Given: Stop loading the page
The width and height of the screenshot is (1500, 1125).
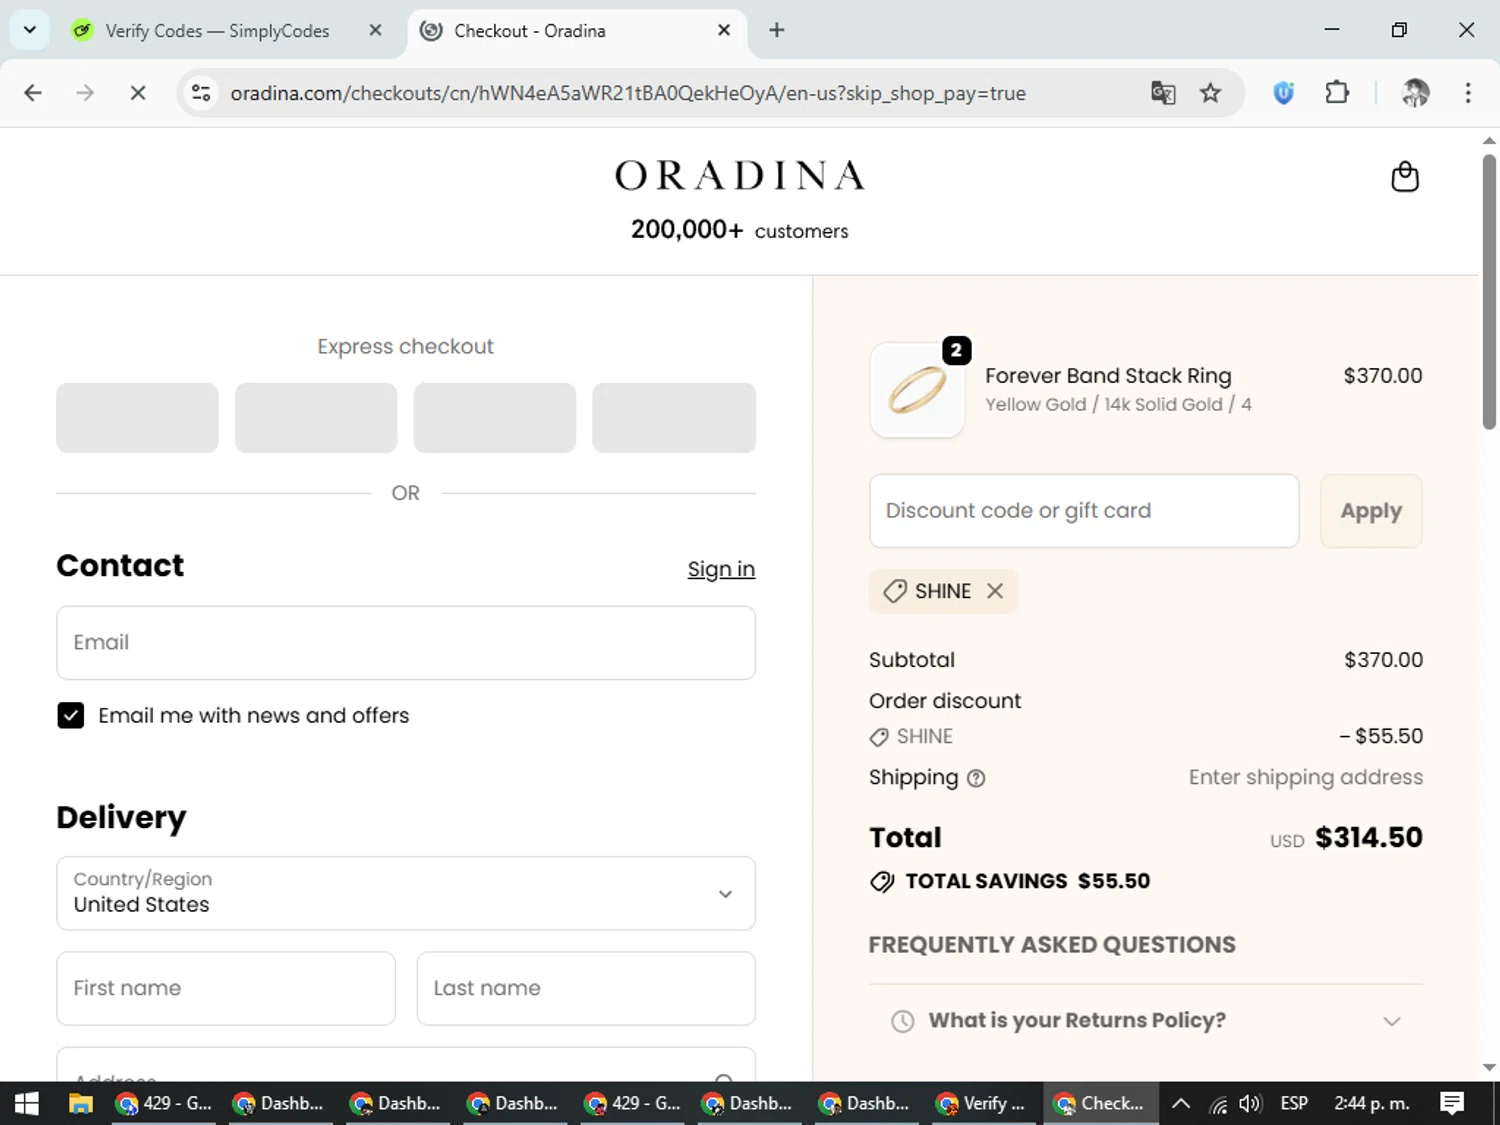Looking at the screenshot, I should [x=138, y=93].
